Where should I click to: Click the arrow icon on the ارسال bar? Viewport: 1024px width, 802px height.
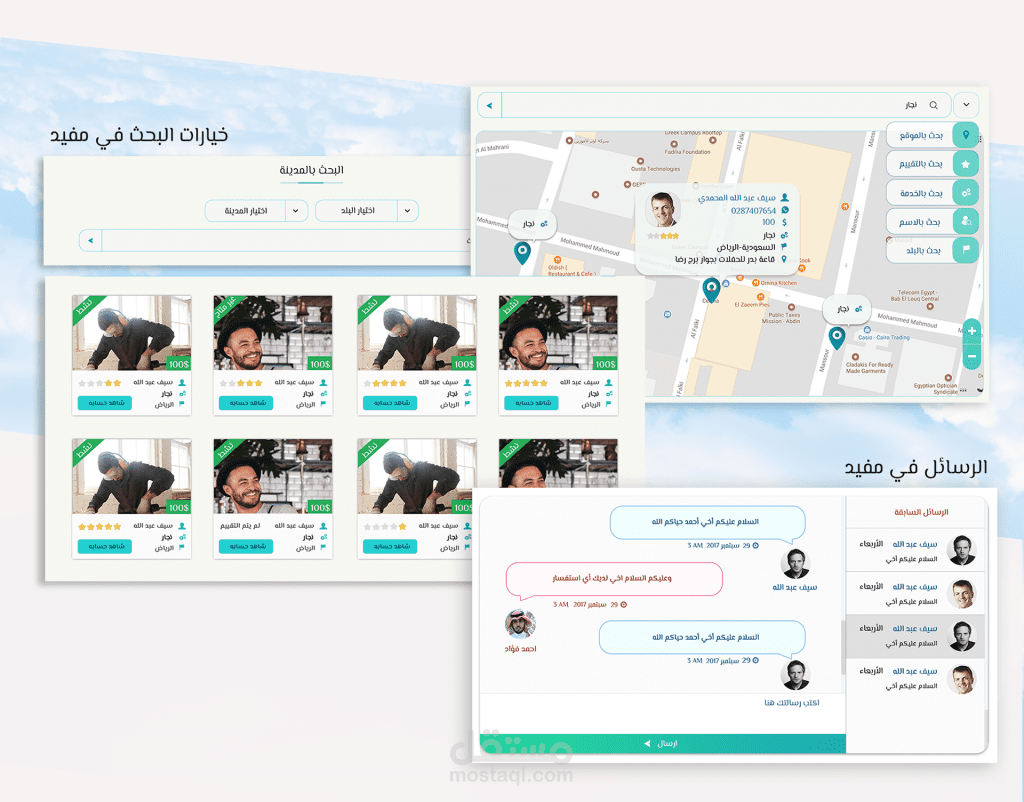click(x=647, y=743)
